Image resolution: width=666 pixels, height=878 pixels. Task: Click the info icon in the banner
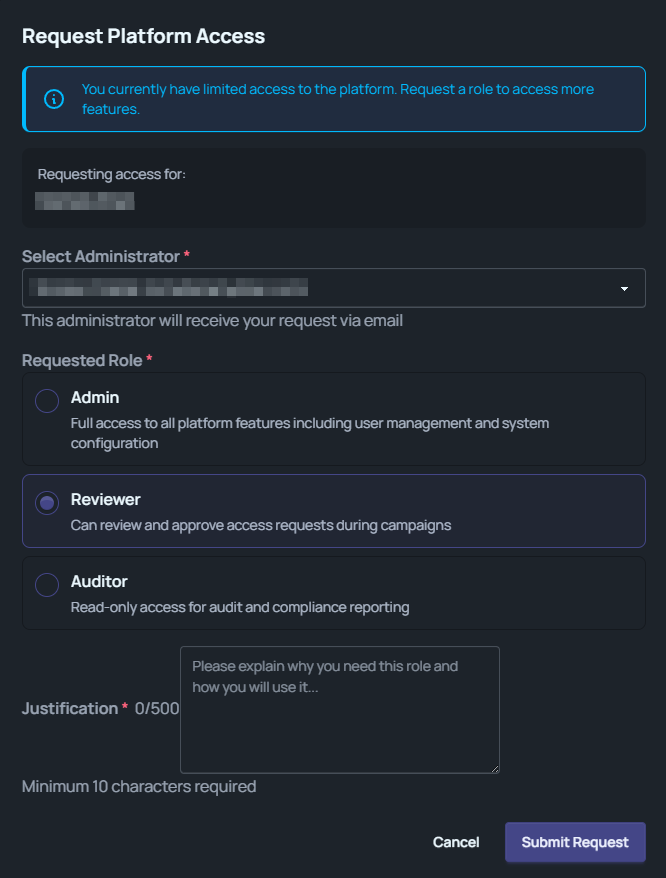tap(54, 99)
